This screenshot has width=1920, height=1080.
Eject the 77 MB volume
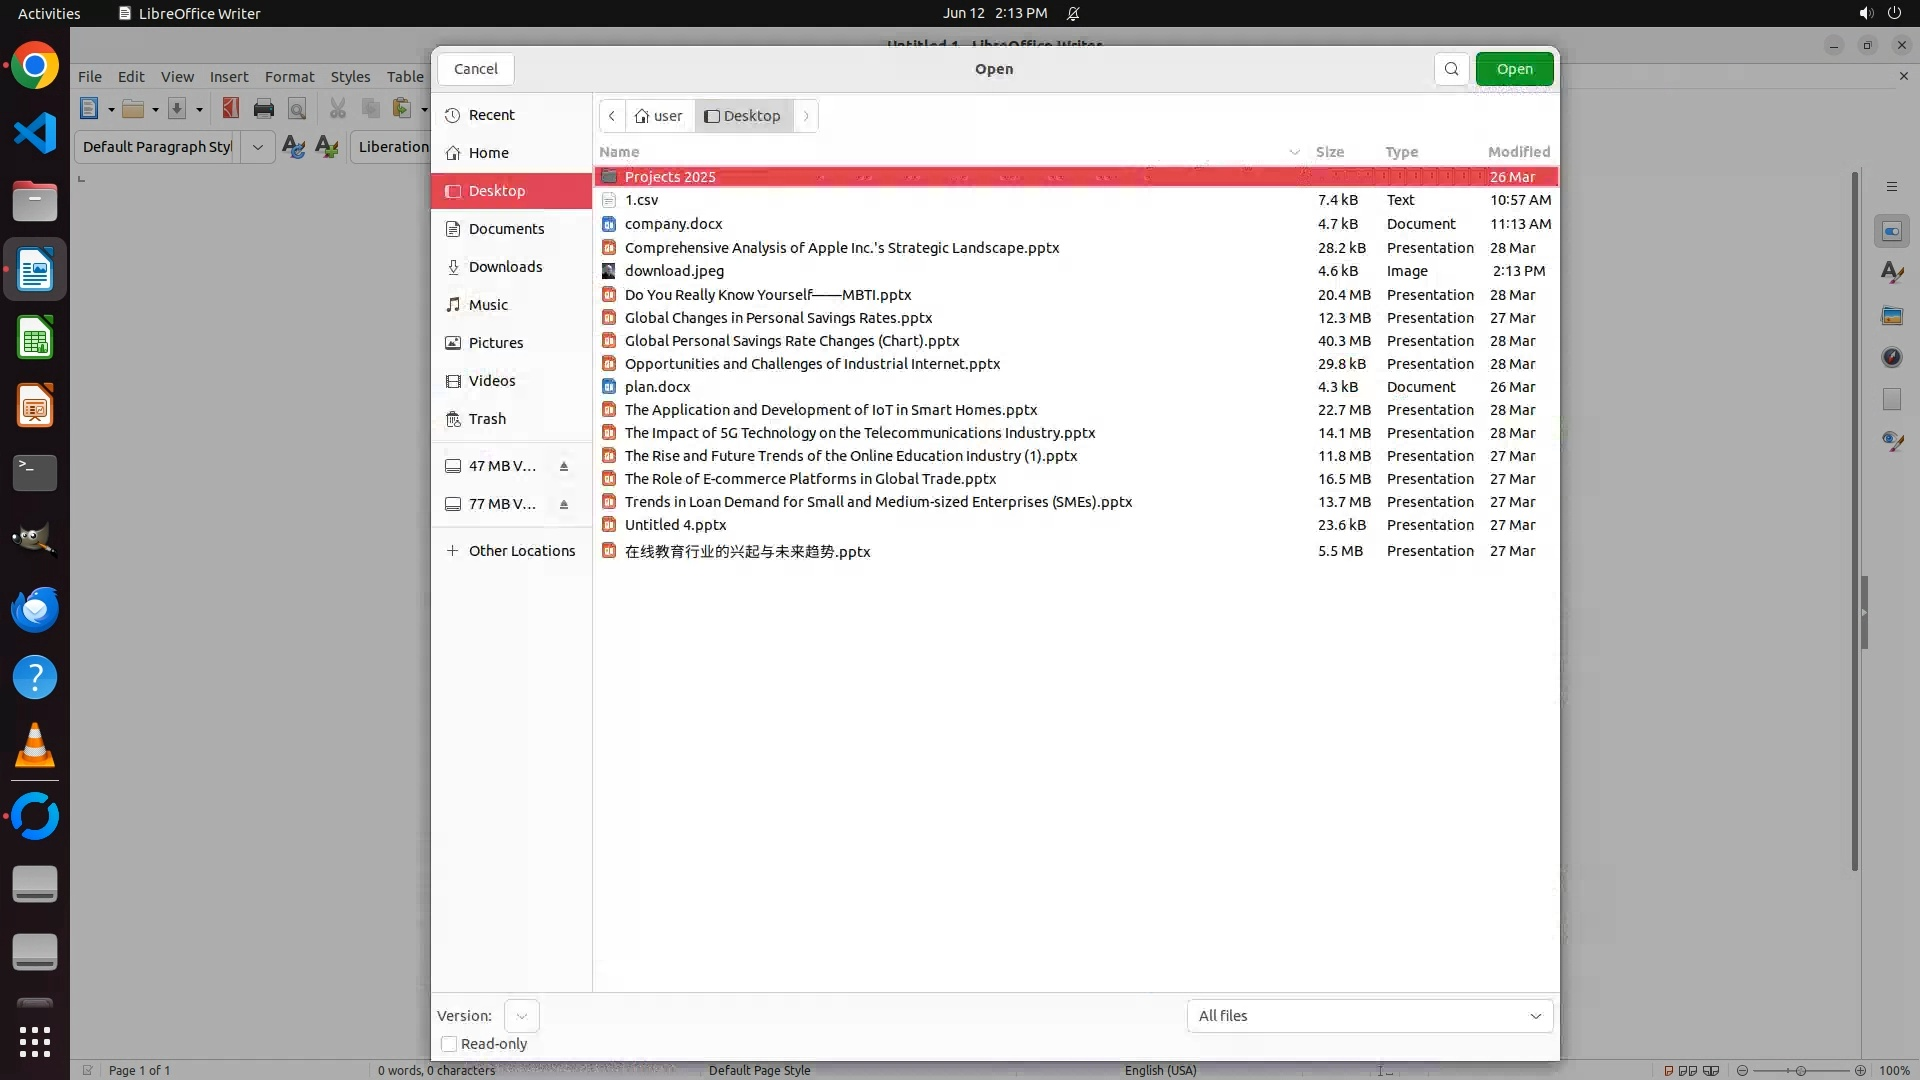[x=564, y=504]
